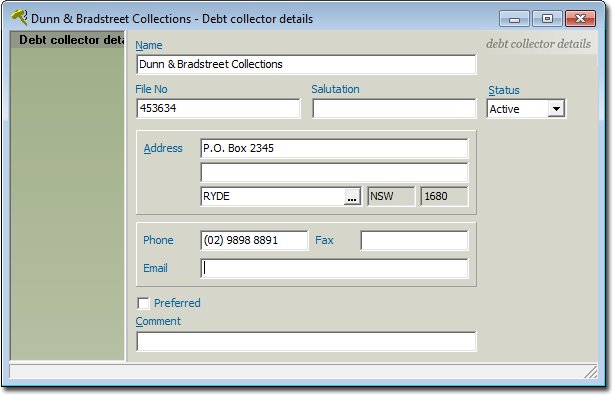Click the empty second address line field
Screen dimensions: 613x395
coord(334,172)
